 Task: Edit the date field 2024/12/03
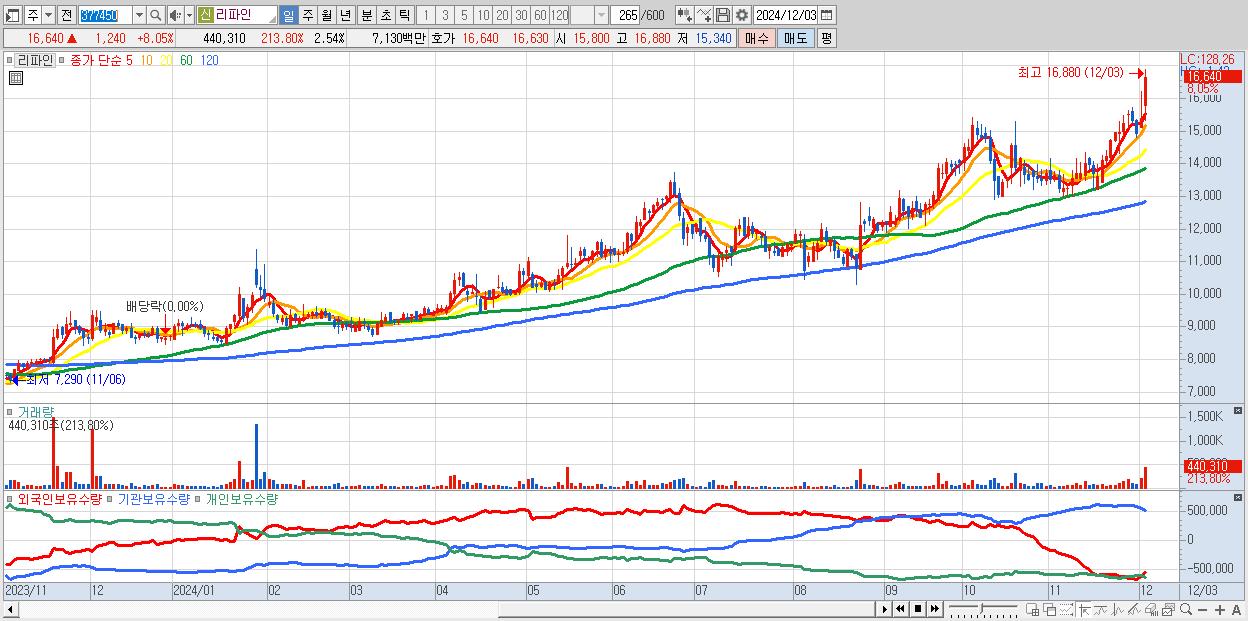[786, 15]
